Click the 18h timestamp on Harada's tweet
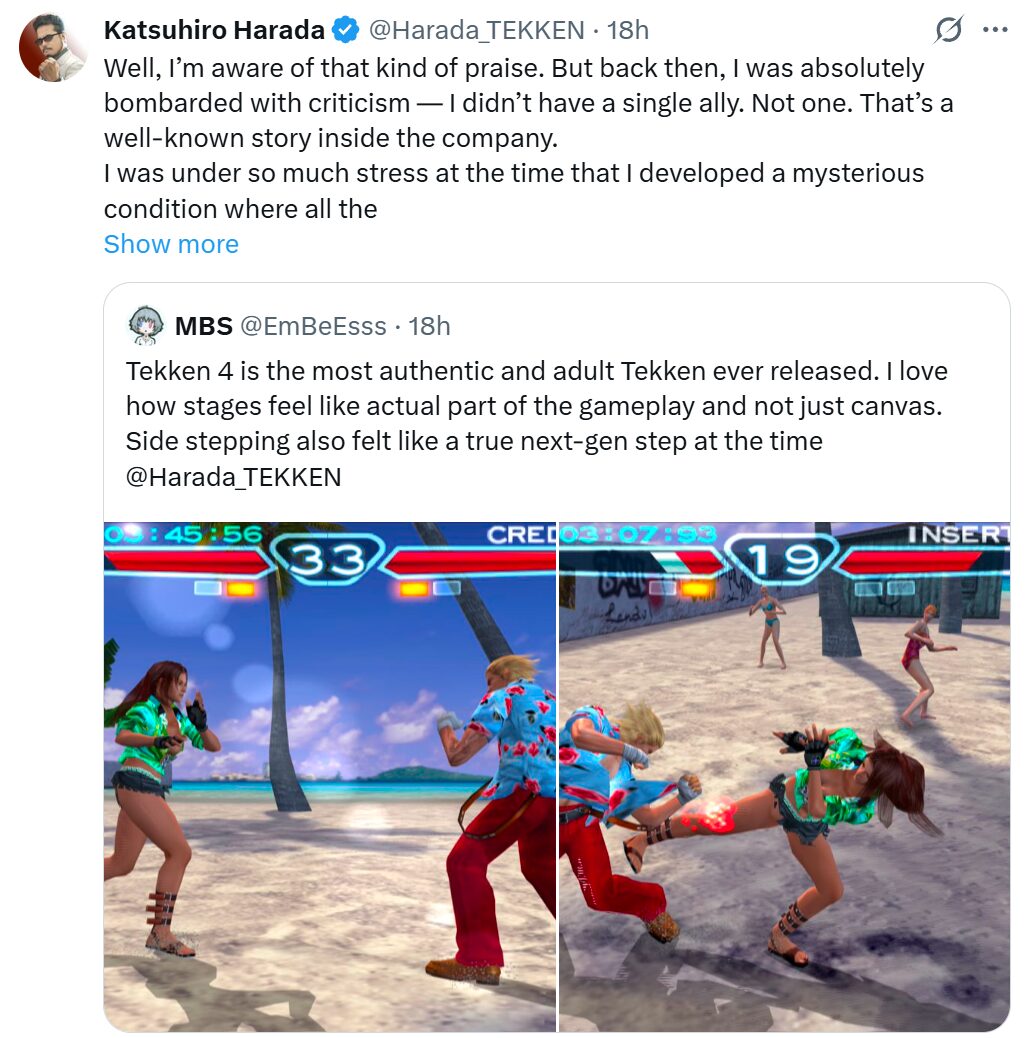The height and width of the screenshot is (1038, 1025). click(x=628, y=30)
